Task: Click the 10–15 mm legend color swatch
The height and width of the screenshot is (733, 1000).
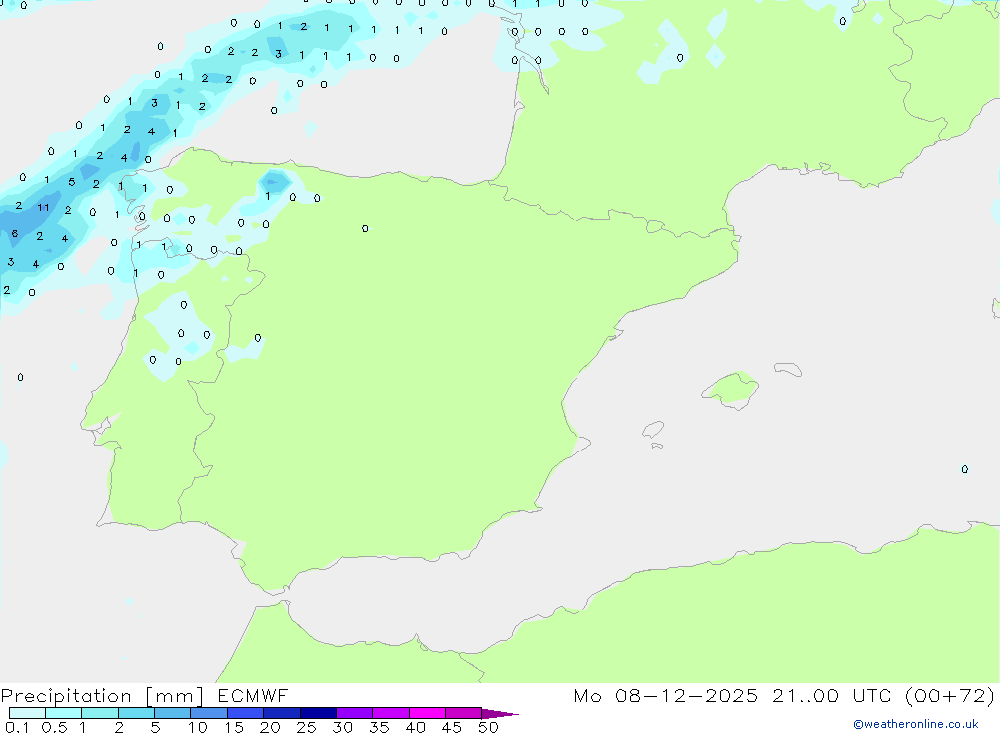Action: tap(209, 713)
